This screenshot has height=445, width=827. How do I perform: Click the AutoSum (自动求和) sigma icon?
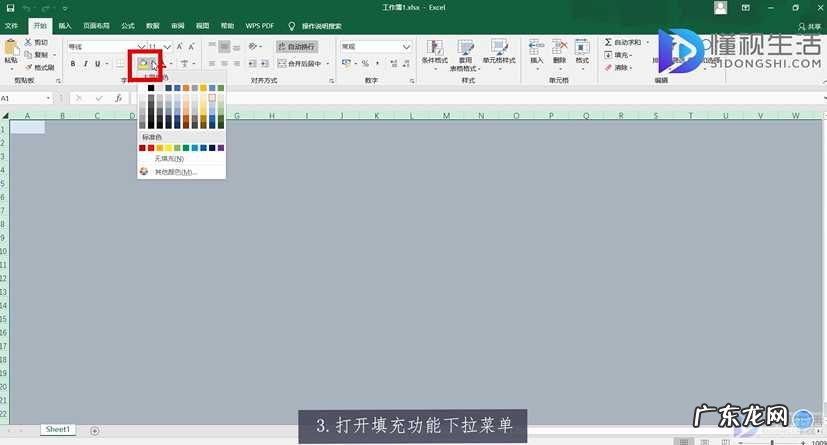click(x=608, y=42)
